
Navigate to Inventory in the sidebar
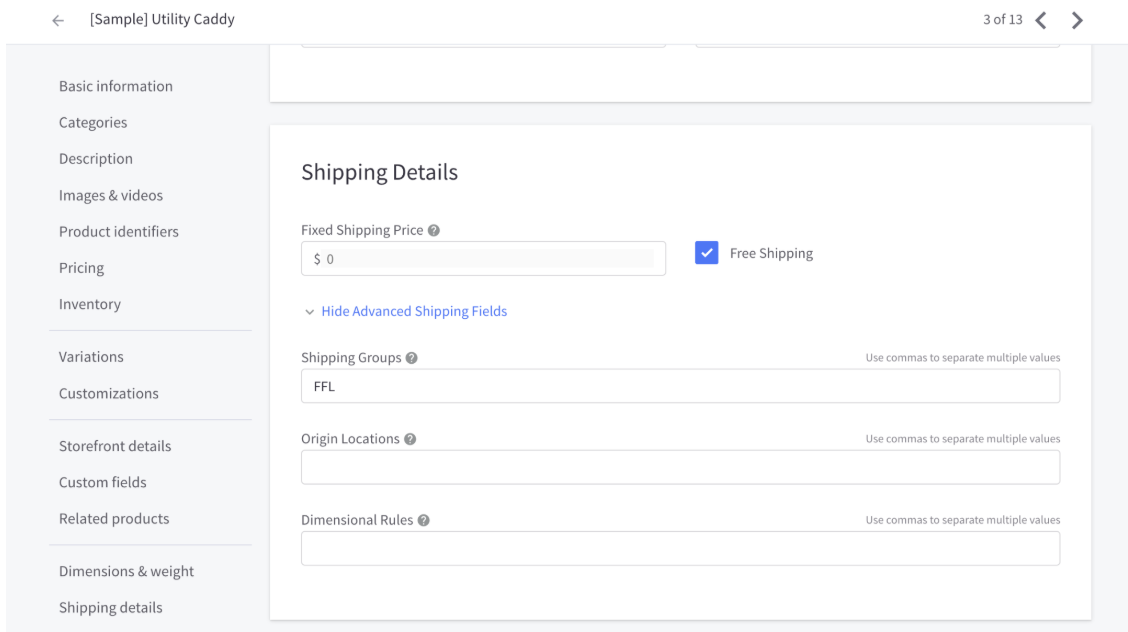(x=90, y=303)
